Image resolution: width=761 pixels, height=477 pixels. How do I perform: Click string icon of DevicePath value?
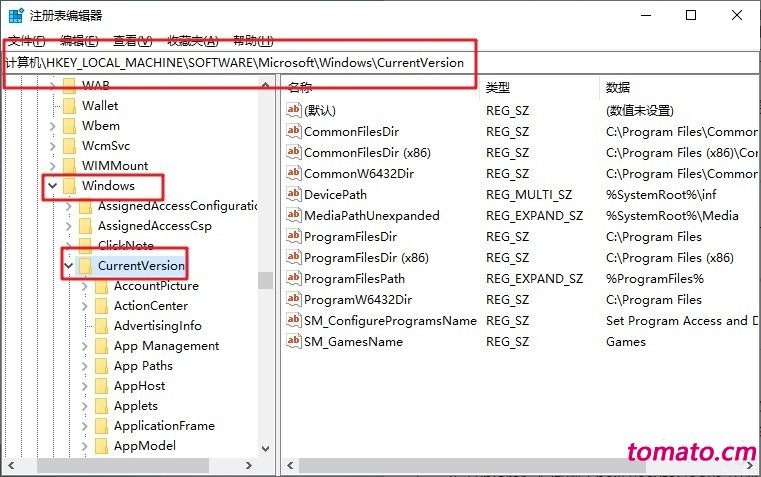293,194
